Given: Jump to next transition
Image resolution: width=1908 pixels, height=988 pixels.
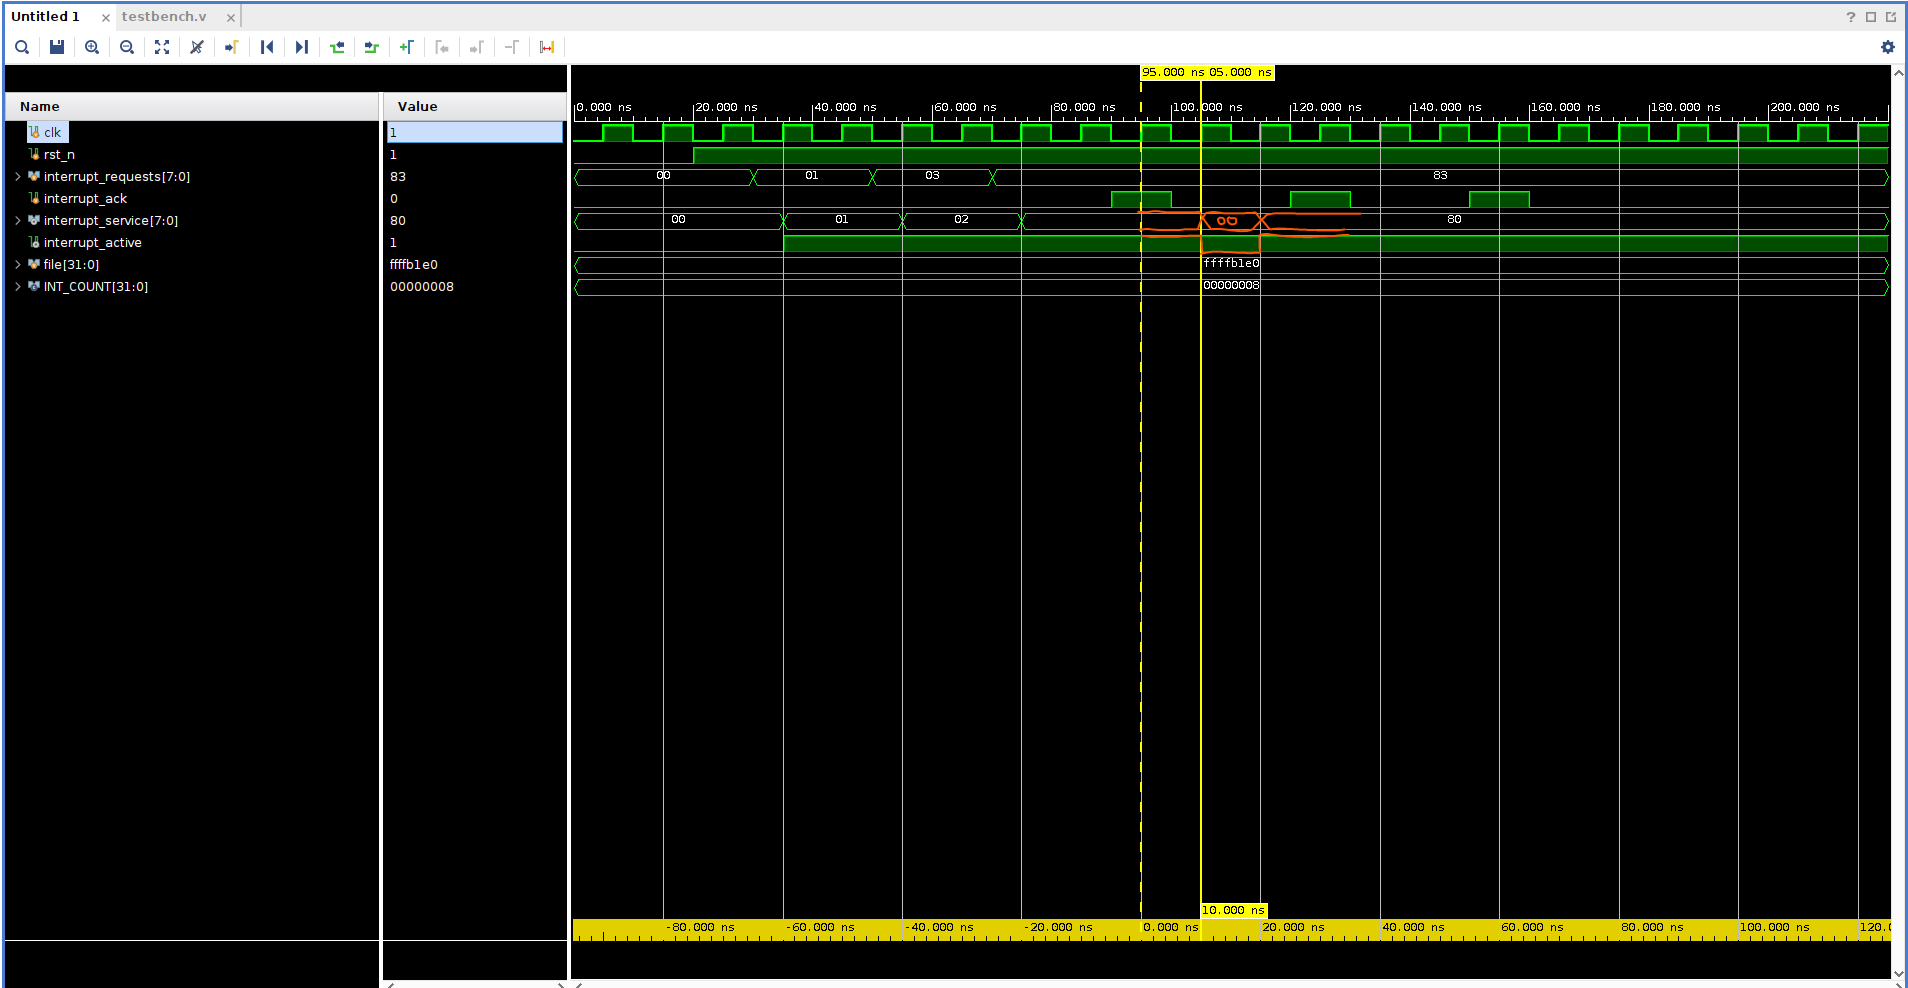Looking at the screenshot, I should (x=372, y=47).
